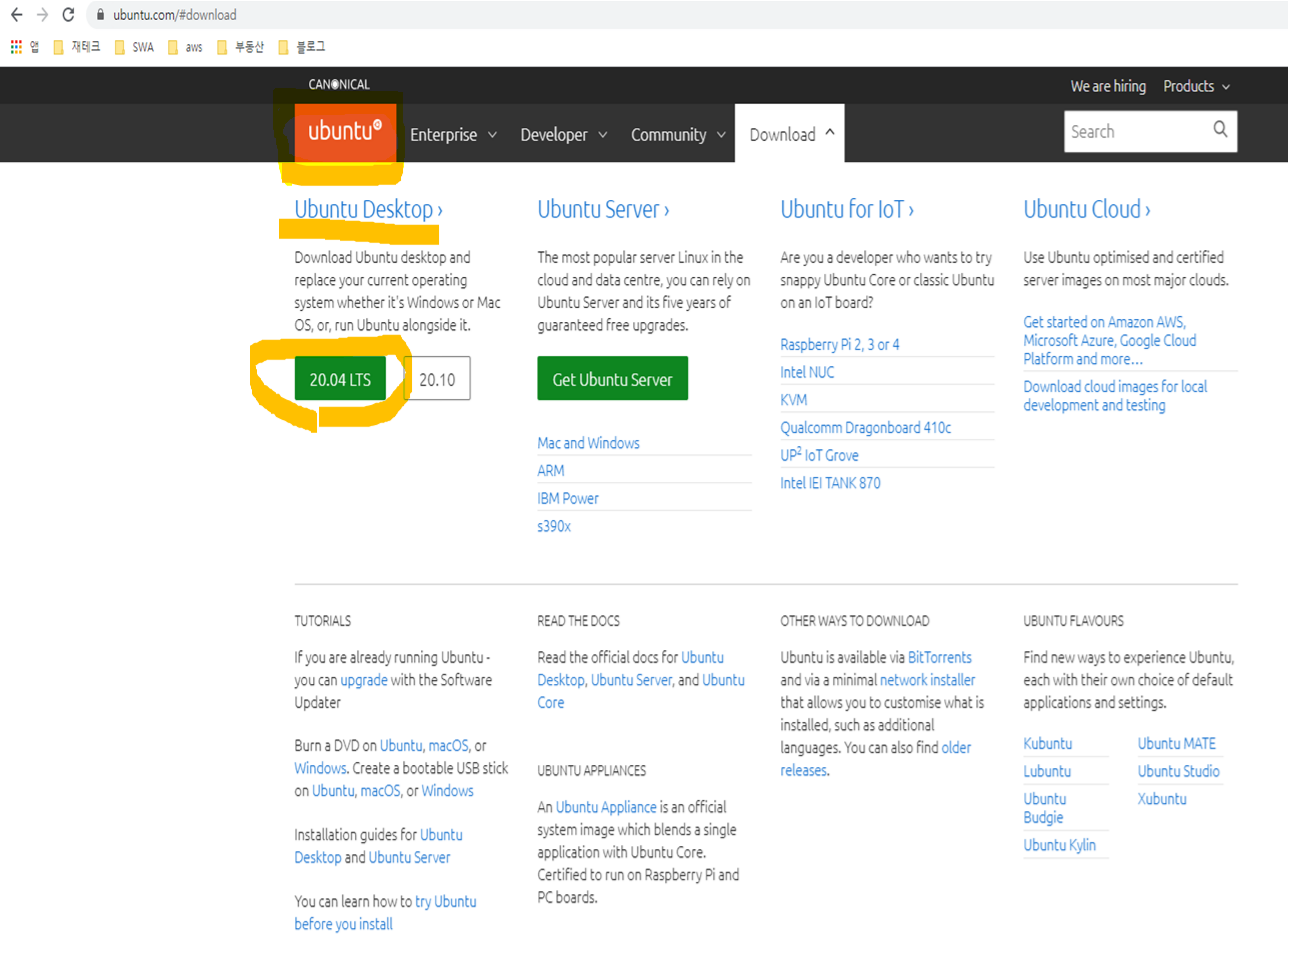Click the We are hiring link
The height and width of the screenshot is (957, 1293).
point(1108,86)
